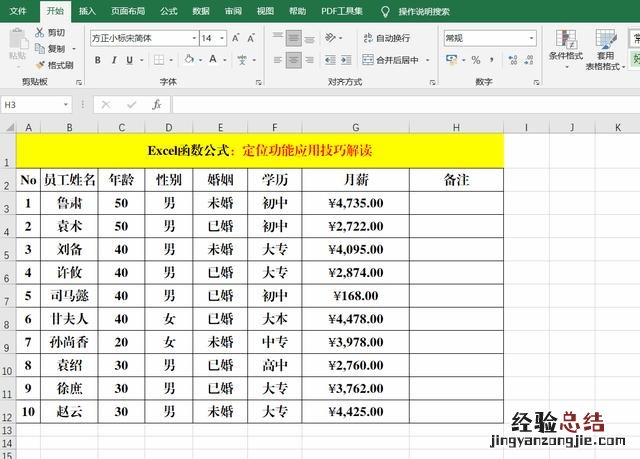
Task: Open the Help (帮助) tab
Action: point(298,11)
